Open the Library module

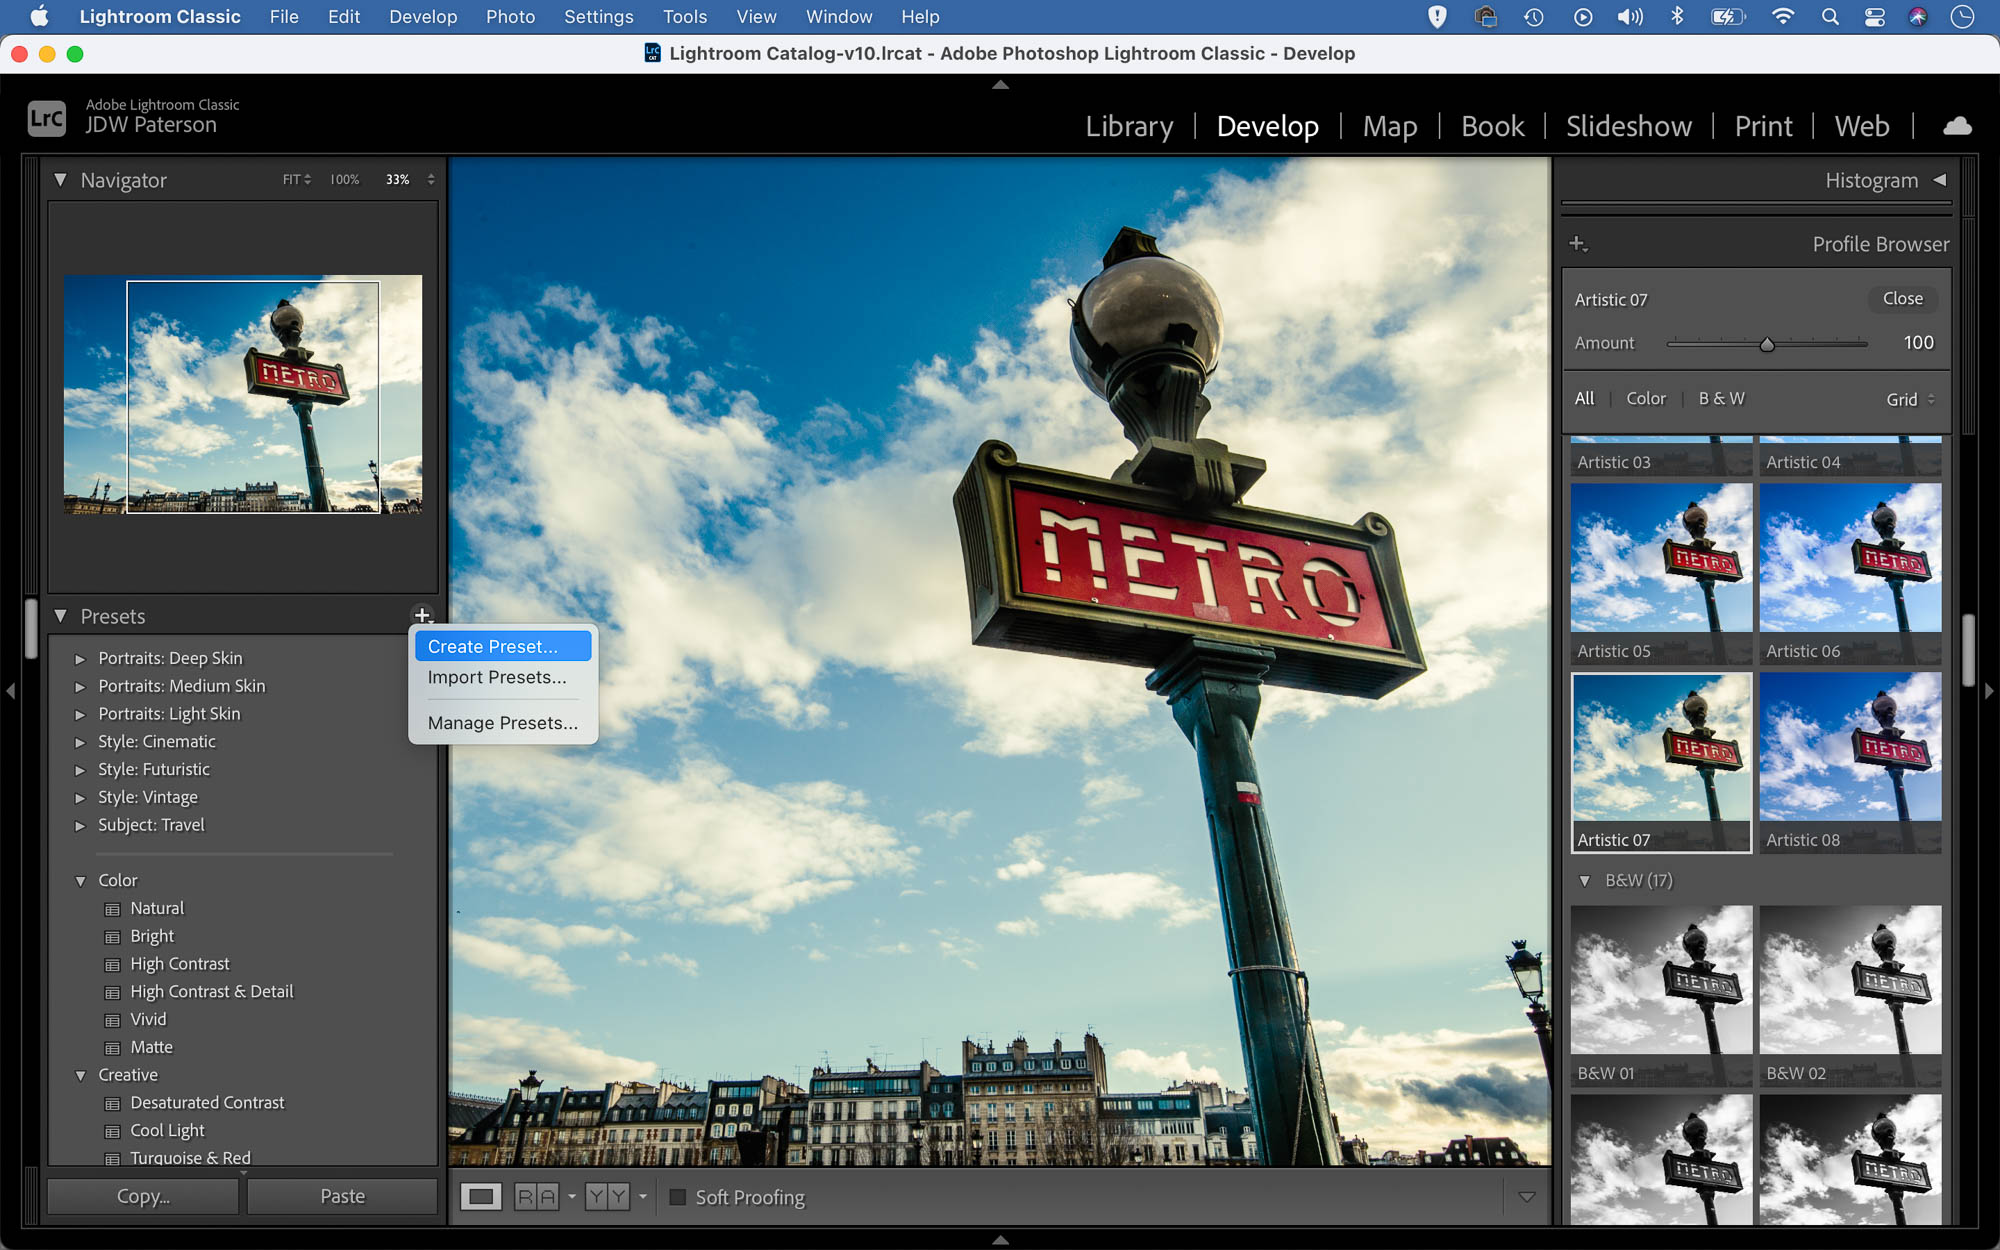(x=1129, y=125)
